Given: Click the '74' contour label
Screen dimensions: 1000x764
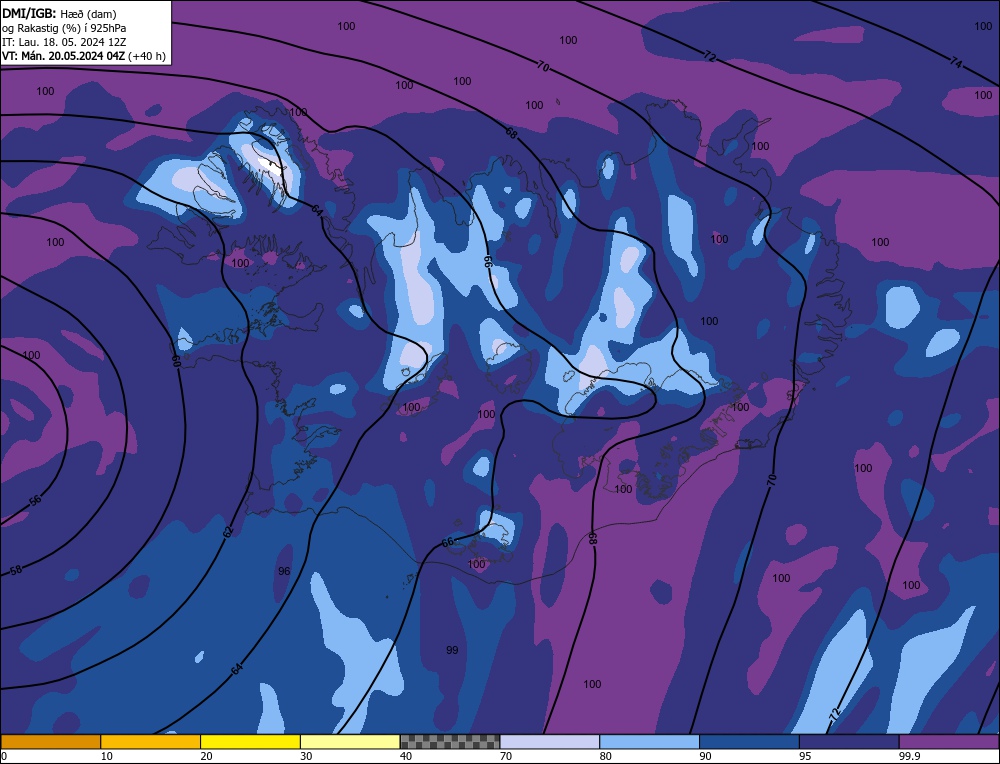Looking at the screenshot, I should pos(955,62).
